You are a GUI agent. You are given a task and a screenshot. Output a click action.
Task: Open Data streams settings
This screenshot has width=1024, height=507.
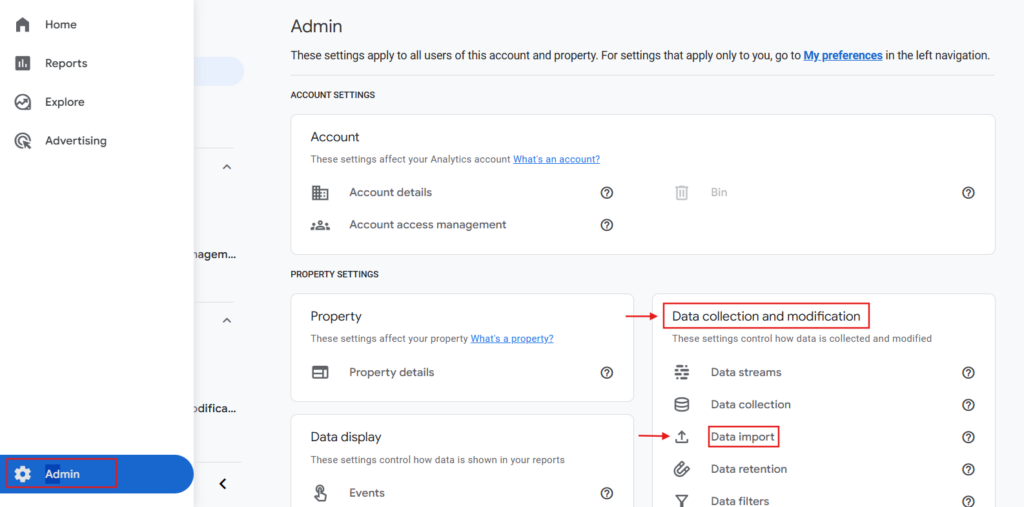coord(745,372)
